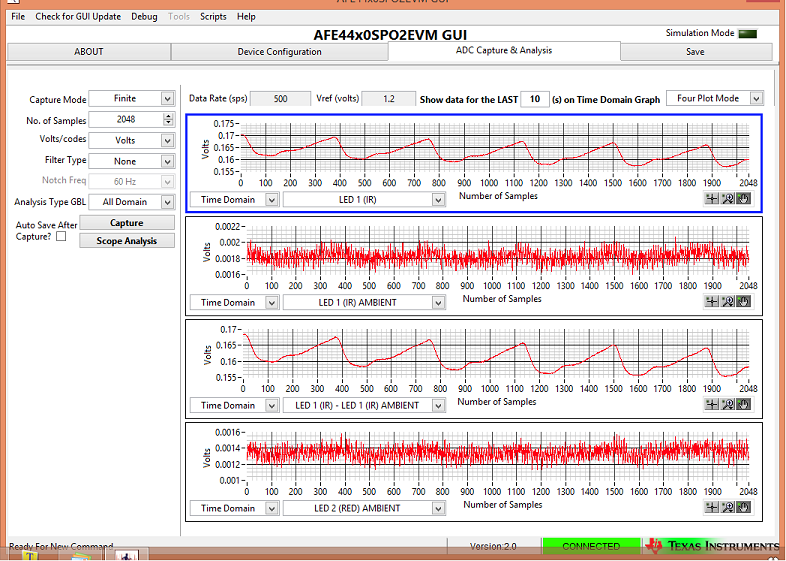This screenshot has height=561, width=786.
Task: Click the No. of Samples stepper arrows
Action: click(x=168, y=119)
